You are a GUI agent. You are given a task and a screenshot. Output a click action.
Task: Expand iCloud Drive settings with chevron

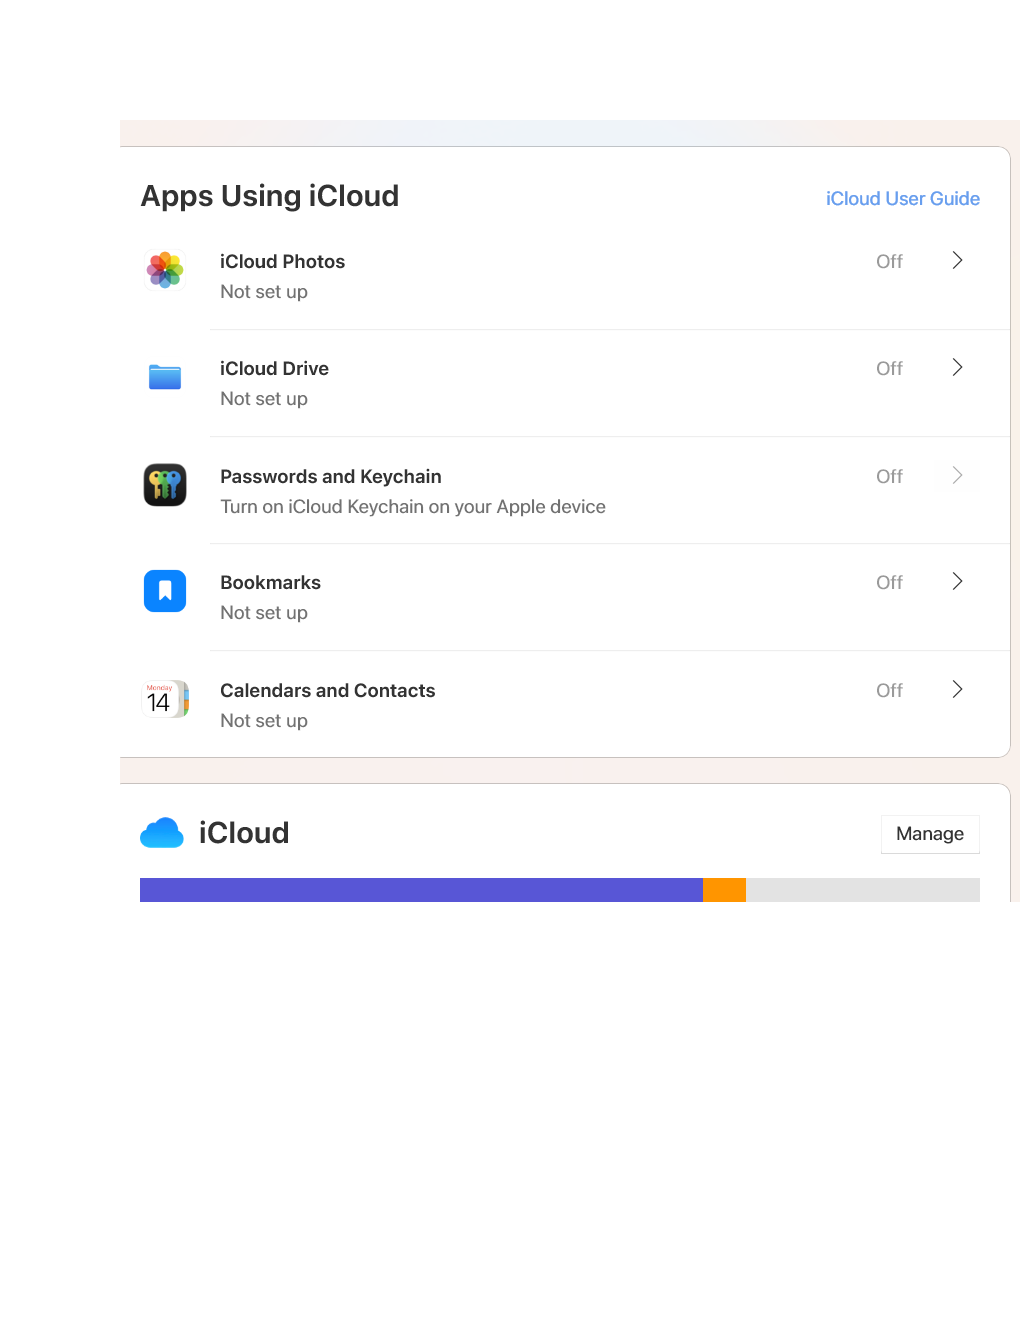click(957, 367)
